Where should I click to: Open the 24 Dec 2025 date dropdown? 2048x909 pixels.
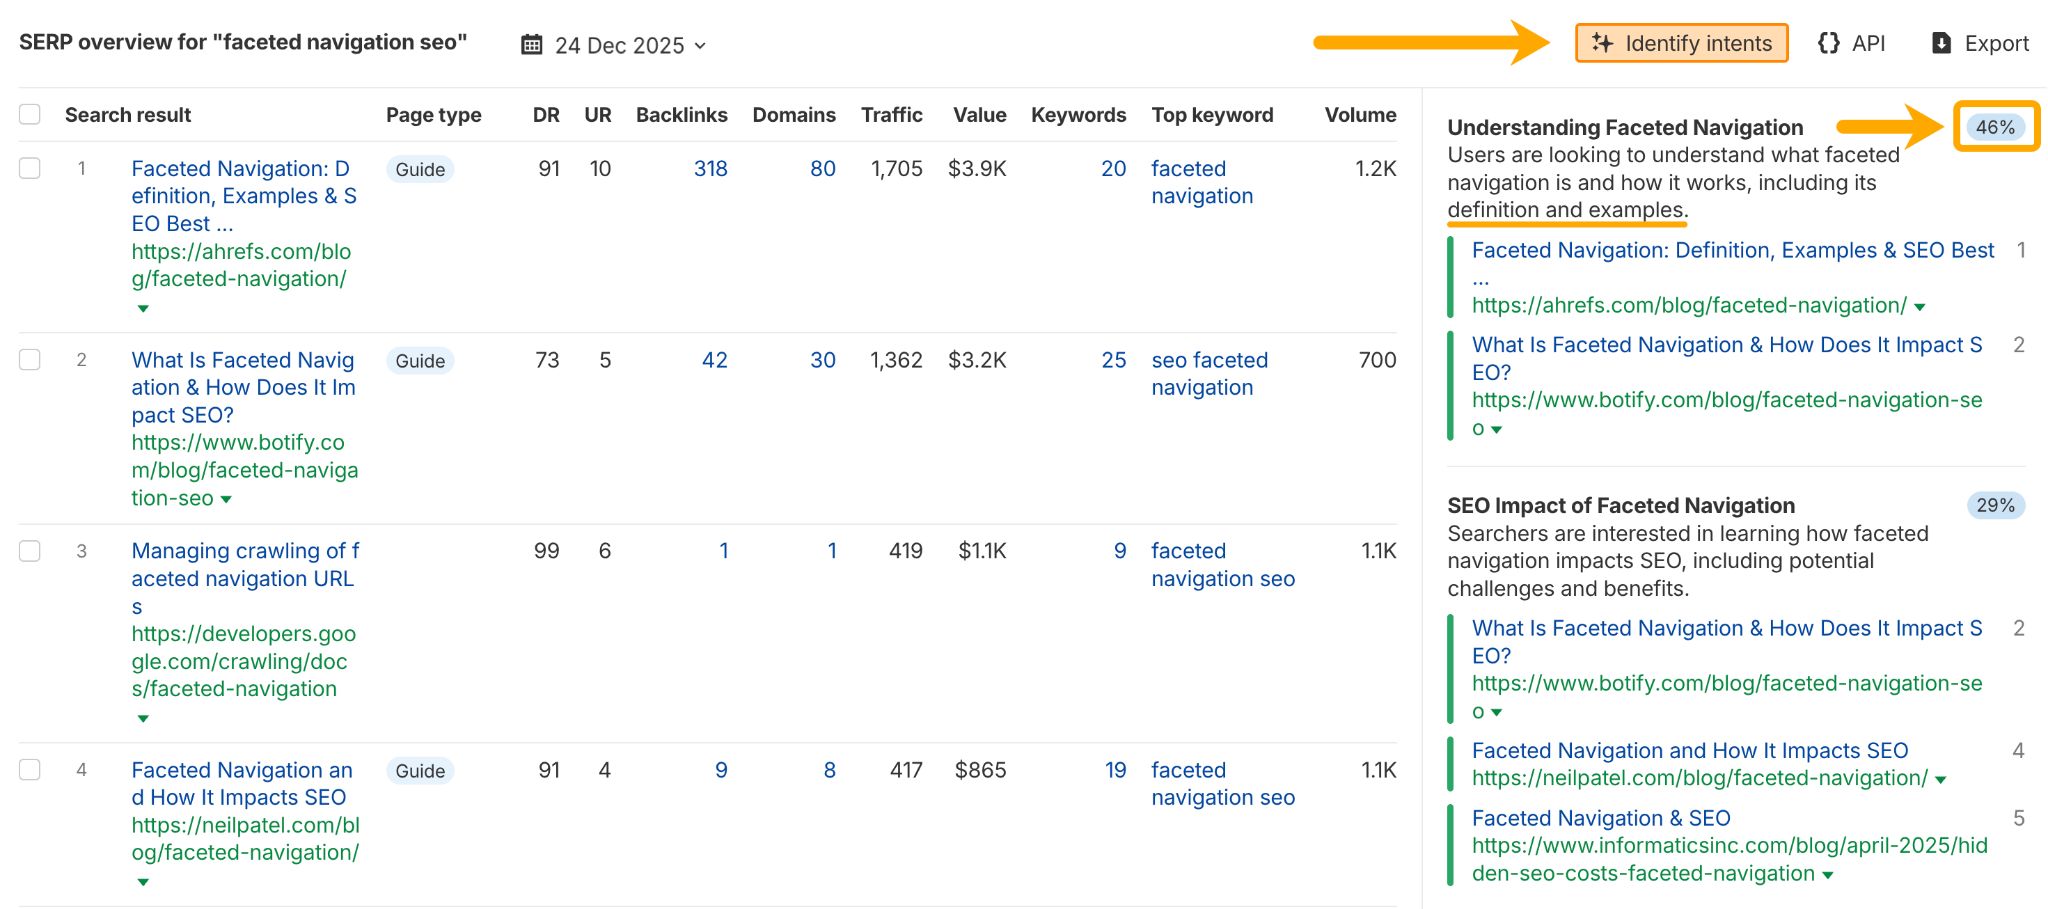(701, 46)
